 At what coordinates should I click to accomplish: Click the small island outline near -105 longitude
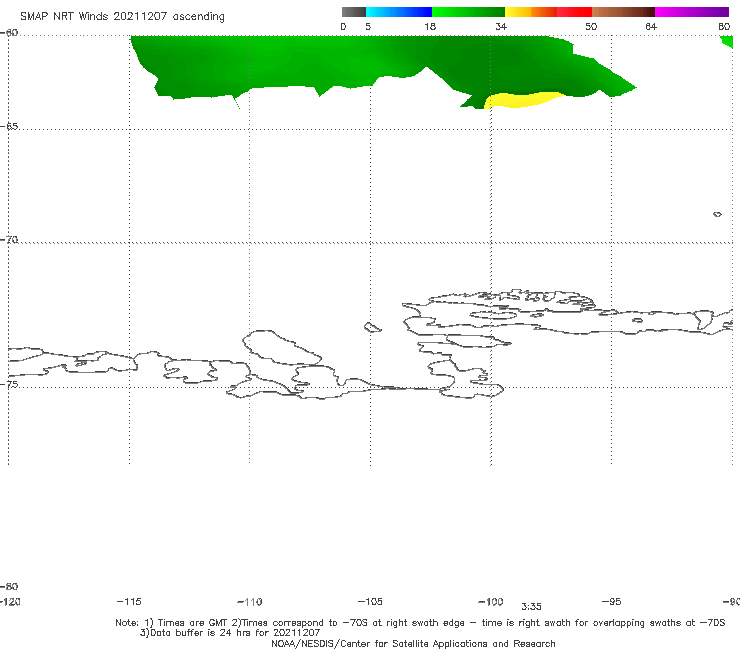pyautogui.click(x=372, y=327)
